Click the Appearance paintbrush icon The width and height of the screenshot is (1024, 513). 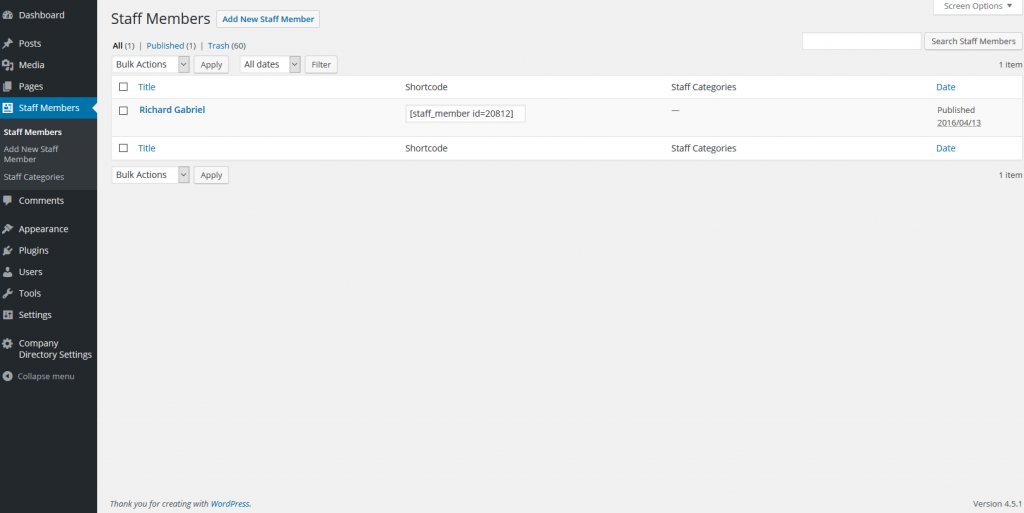click(8, 229)
